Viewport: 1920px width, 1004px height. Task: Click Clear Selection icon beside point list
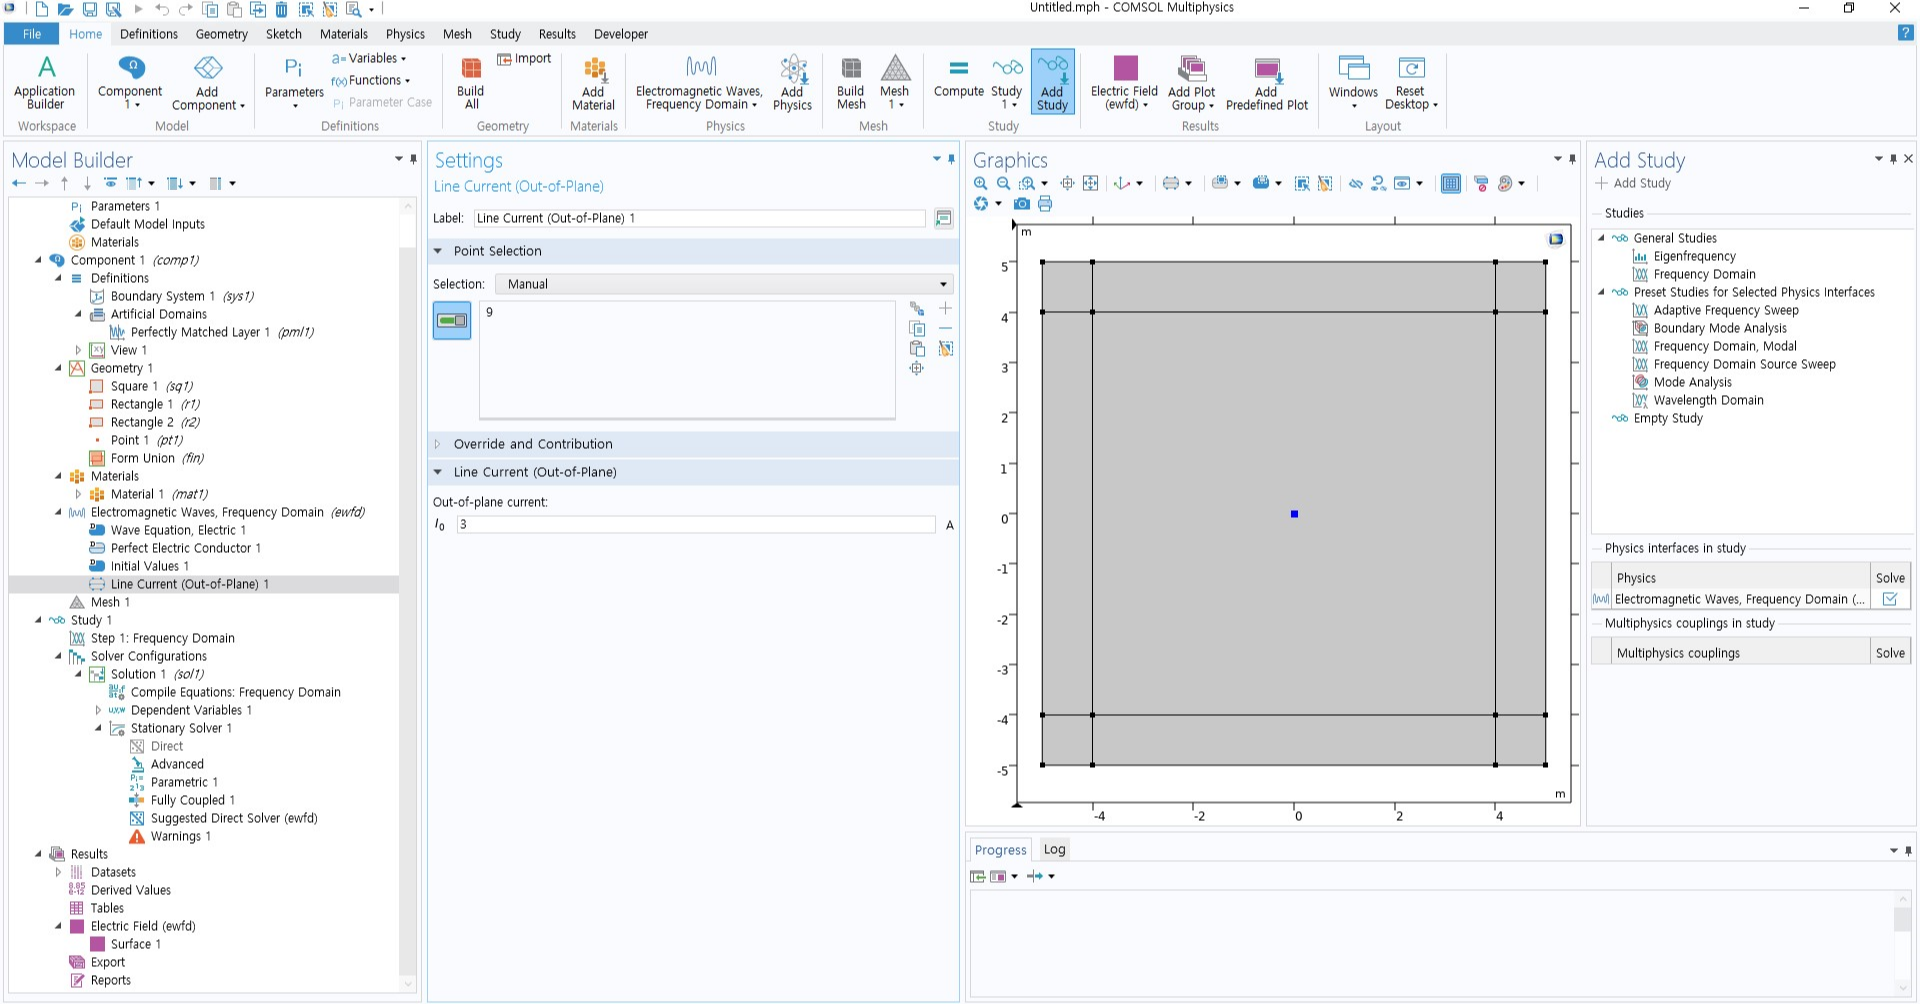[945, 349]
